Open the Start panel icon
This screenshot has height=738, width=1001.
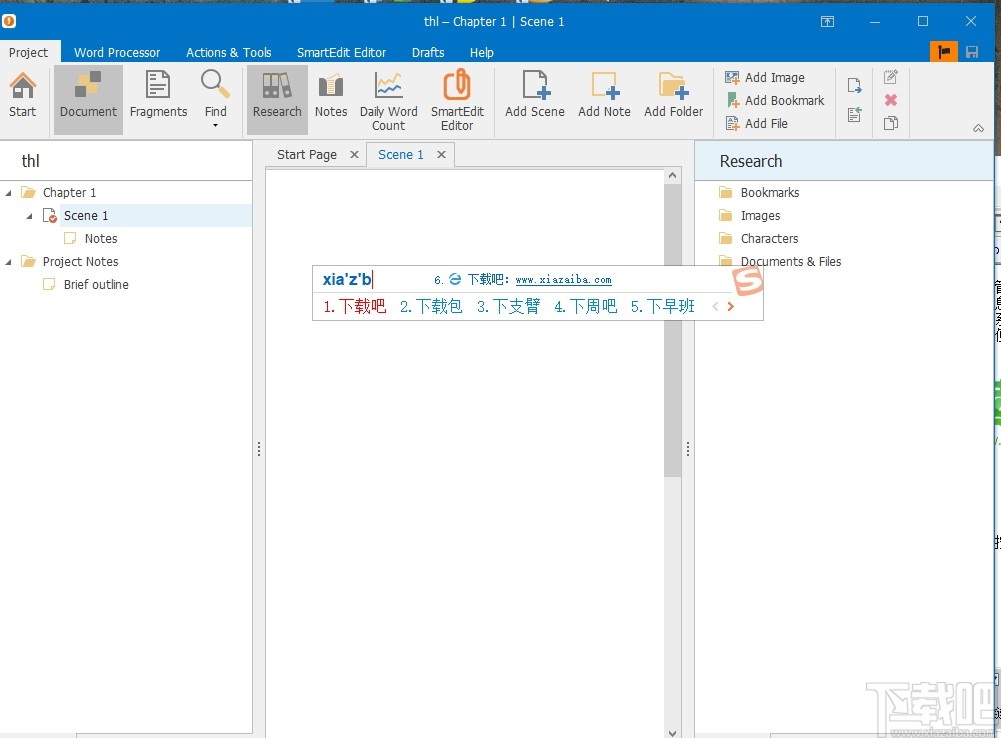[x=22, y=95]
